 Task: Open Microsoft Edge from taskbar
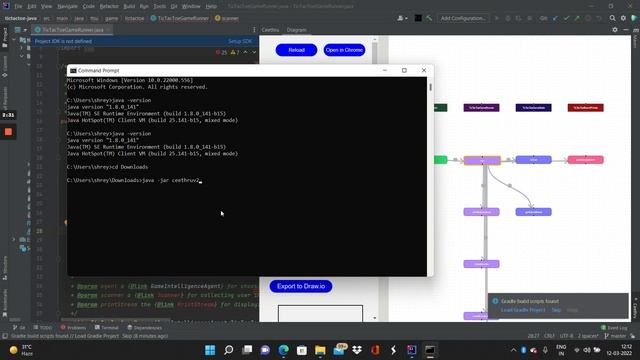(x=283, y=350)
